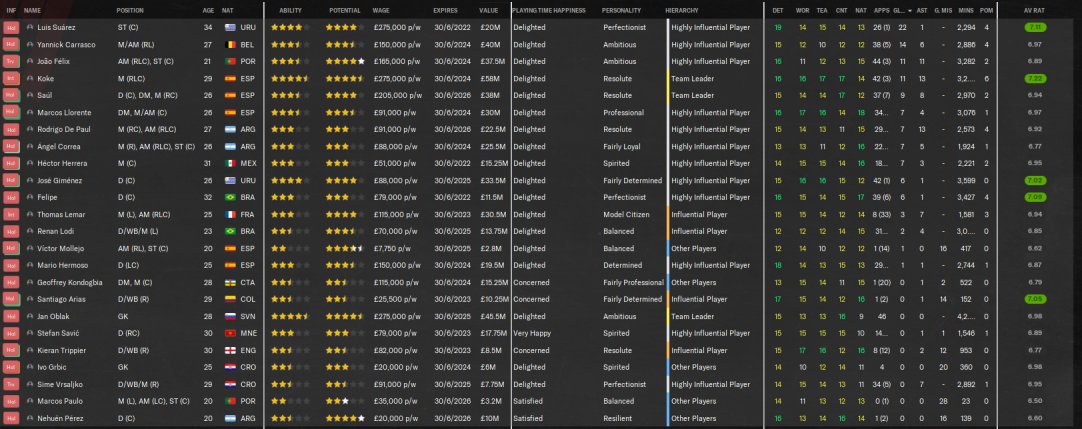Click João Félix's potential star rating
The height and width of the screenshot is (429, 1082).
click(345, 61)
